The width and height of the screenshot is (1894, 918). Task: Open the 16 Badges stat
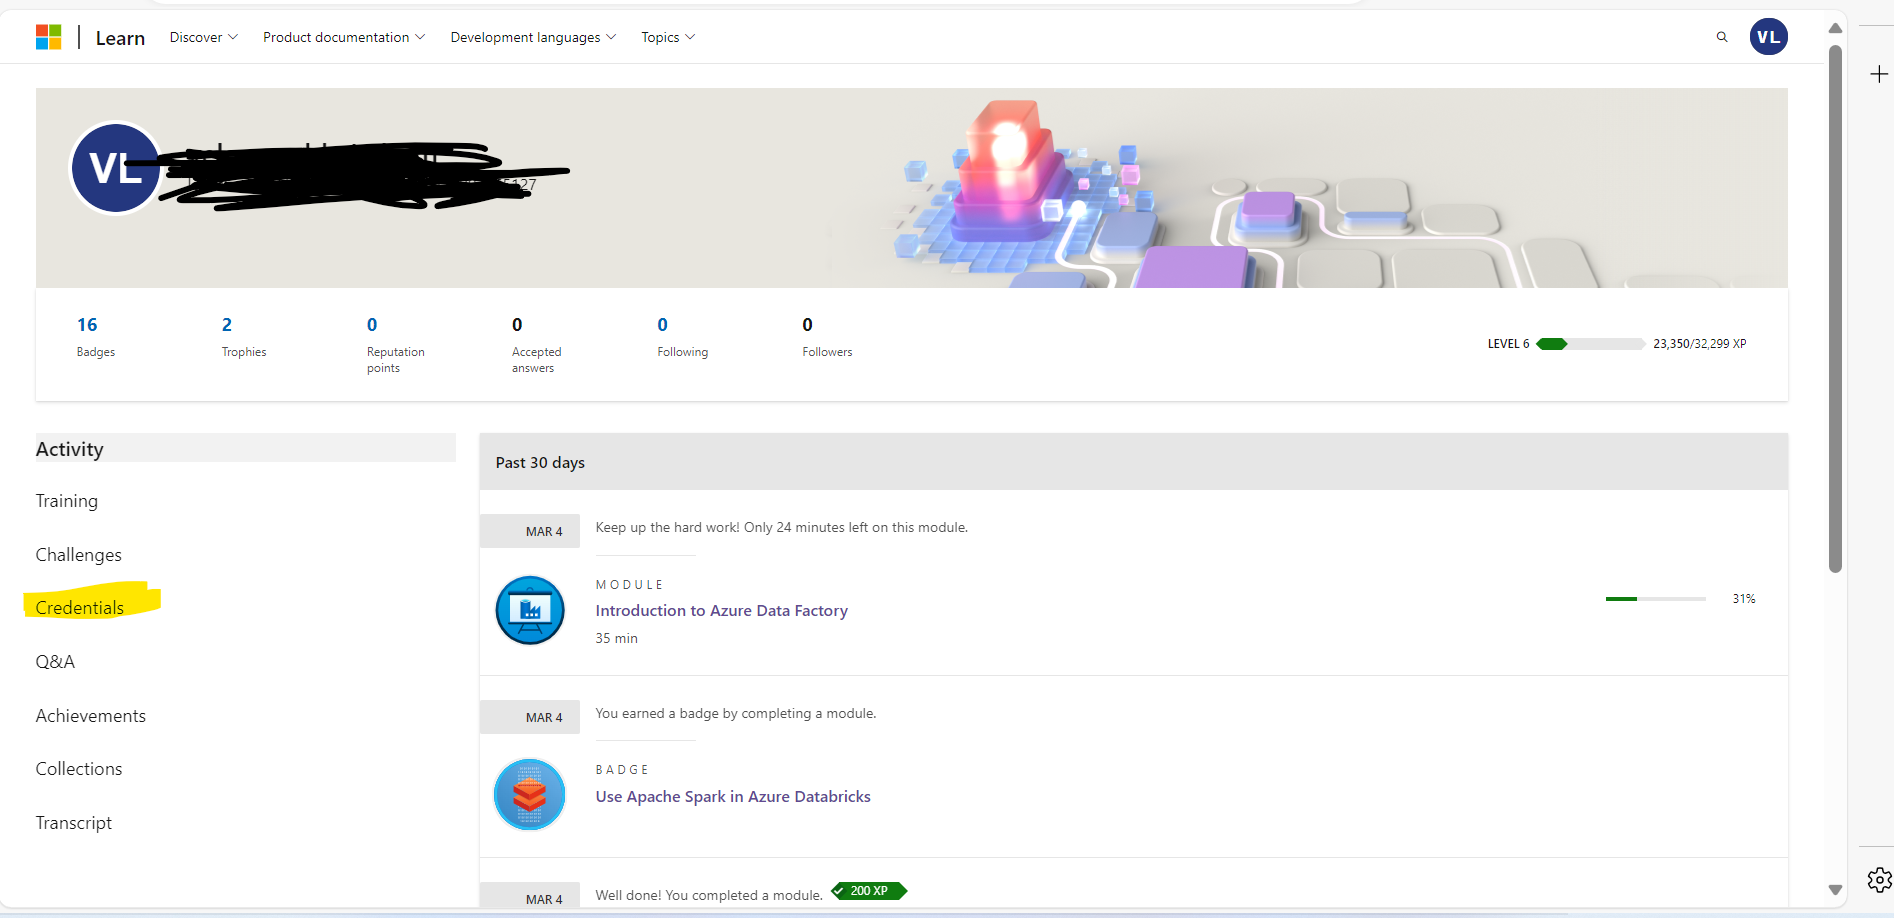click(x=96, y=337)
